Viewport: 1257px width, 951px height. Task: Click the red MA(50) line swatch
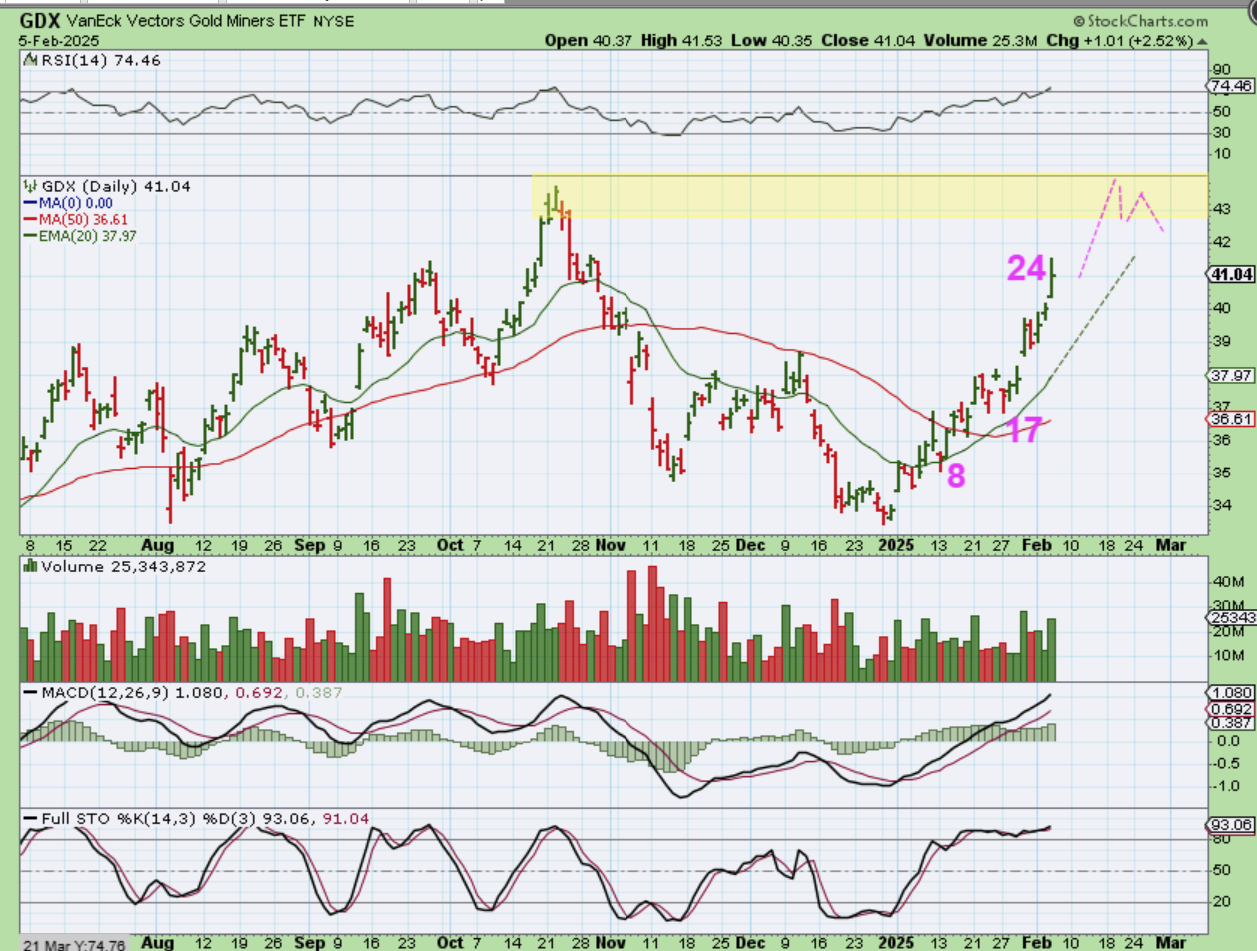[28, 219]
